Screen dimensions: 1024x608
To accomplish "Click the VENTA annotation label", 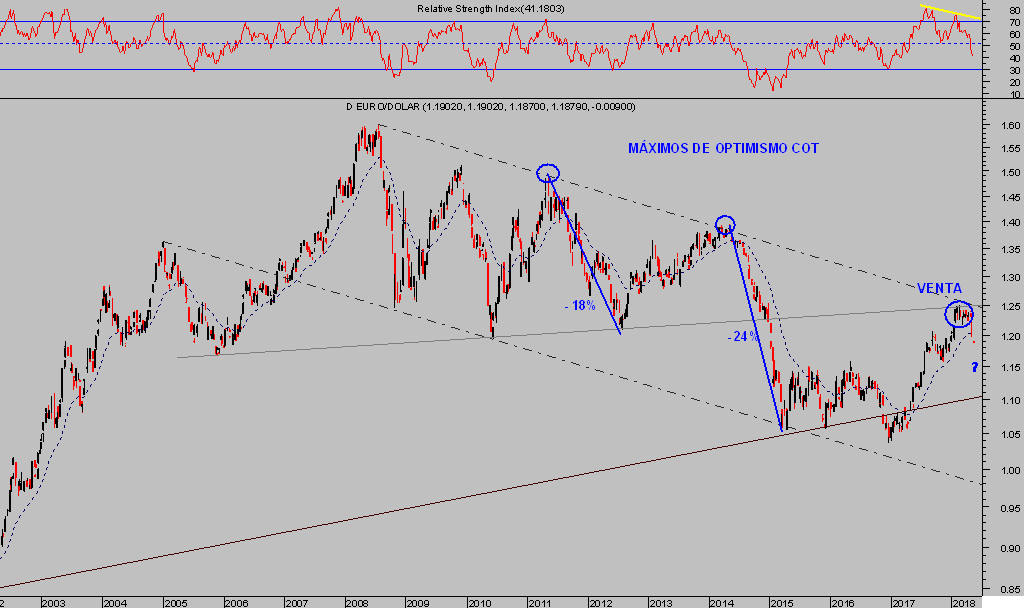I will coord(939,288).
